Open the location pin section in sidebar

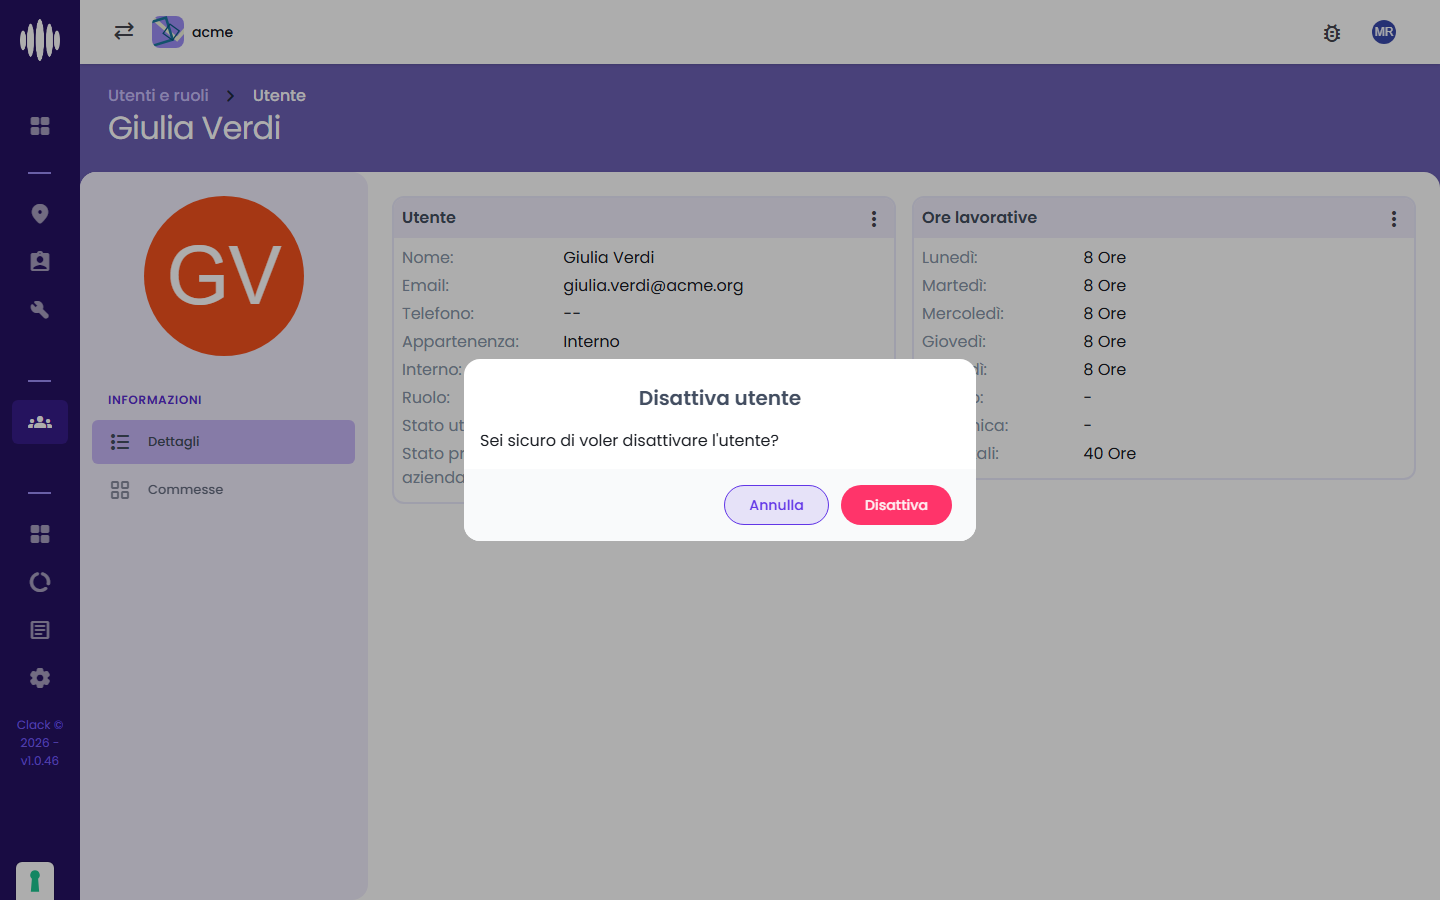coord(40,214)
